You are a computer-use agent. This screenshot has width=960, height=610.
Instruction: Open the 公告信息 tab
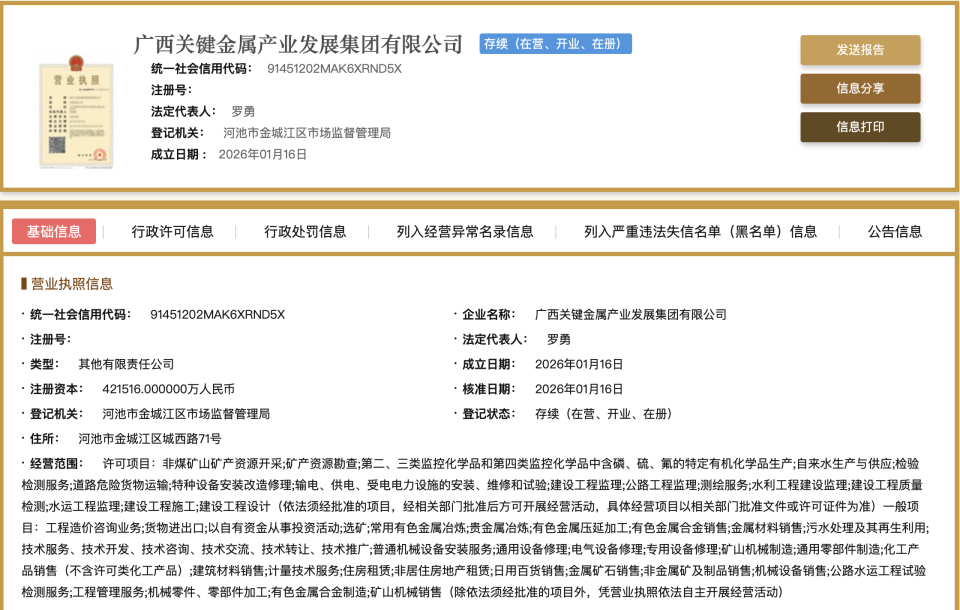click(895, 232)
